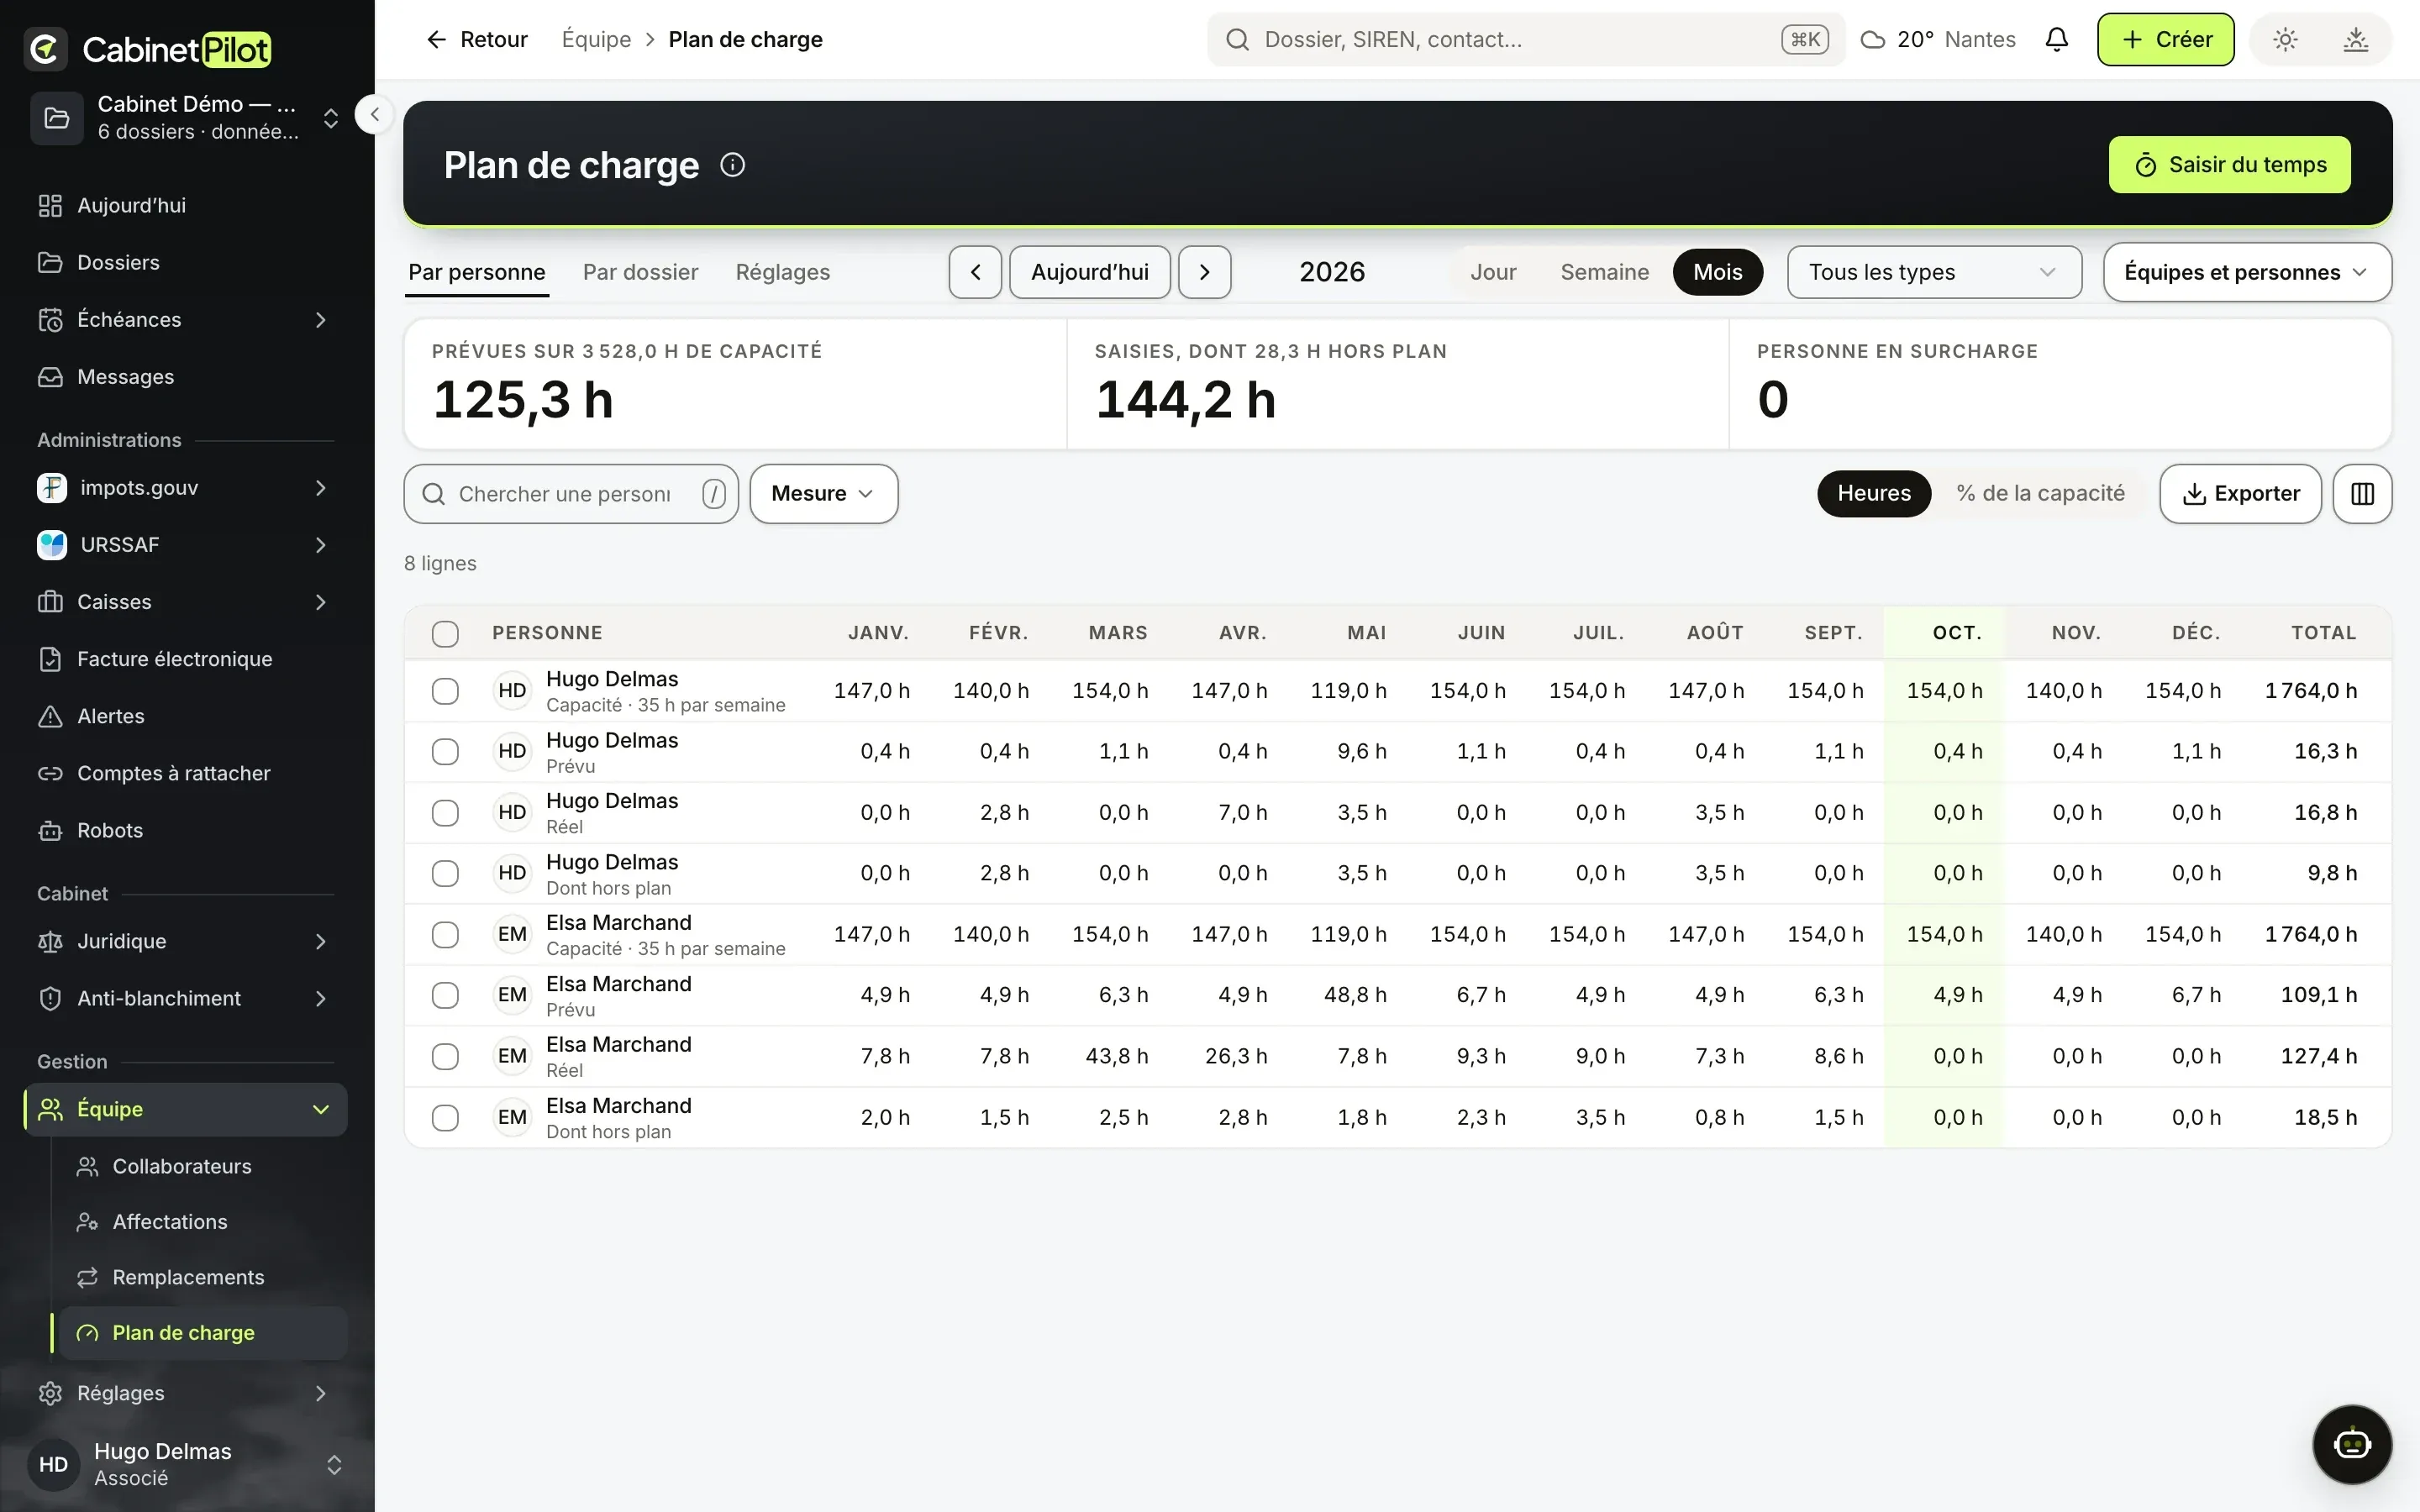Click the Créer button
Viewport: 2420px width, 1512px height.
pyautogui.click(x=2165, y=39)
